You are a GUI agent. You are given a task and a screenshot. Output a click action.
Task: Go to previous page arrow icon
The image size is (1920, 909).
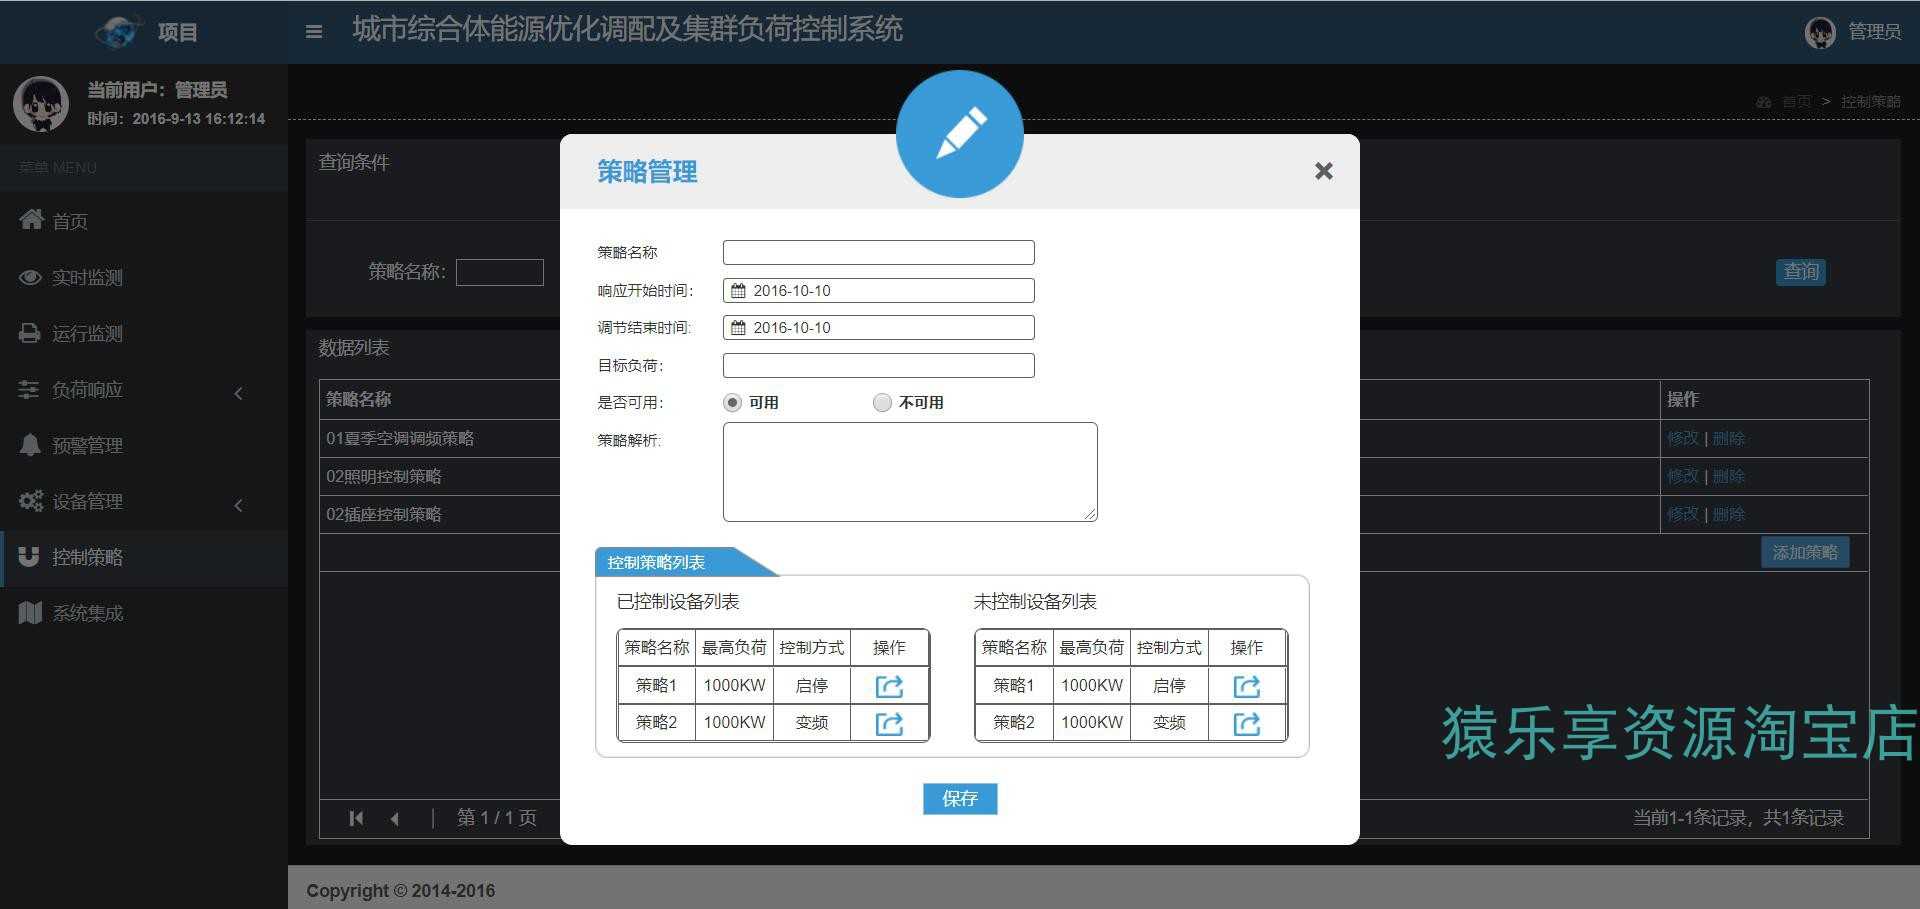pos(395,818)
